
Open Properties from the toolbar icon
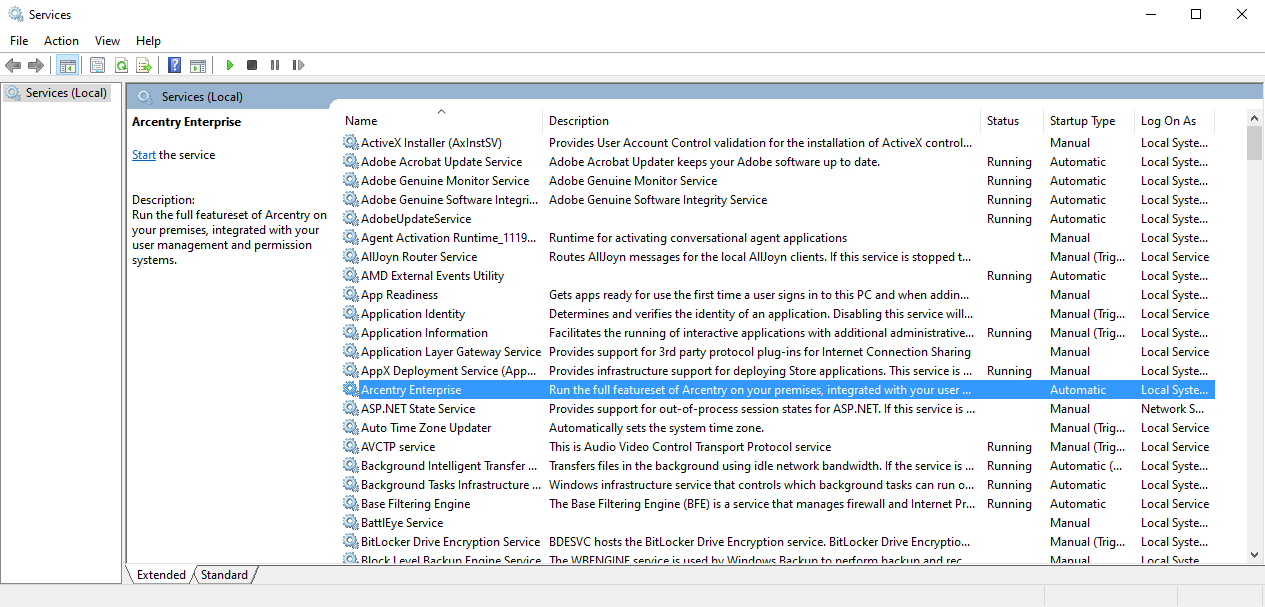coord(98,65)
